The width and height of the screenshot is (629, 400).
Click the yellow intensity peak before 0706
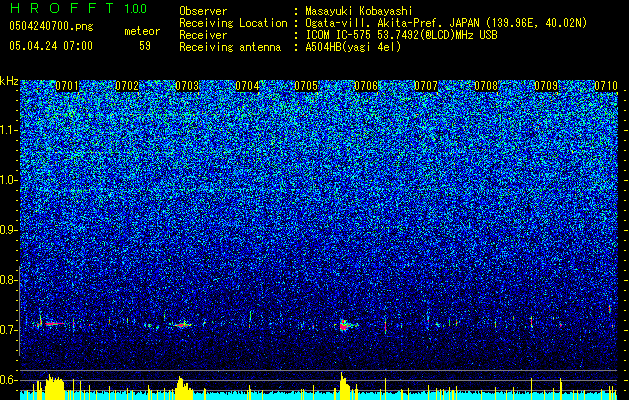coord(345,386)
